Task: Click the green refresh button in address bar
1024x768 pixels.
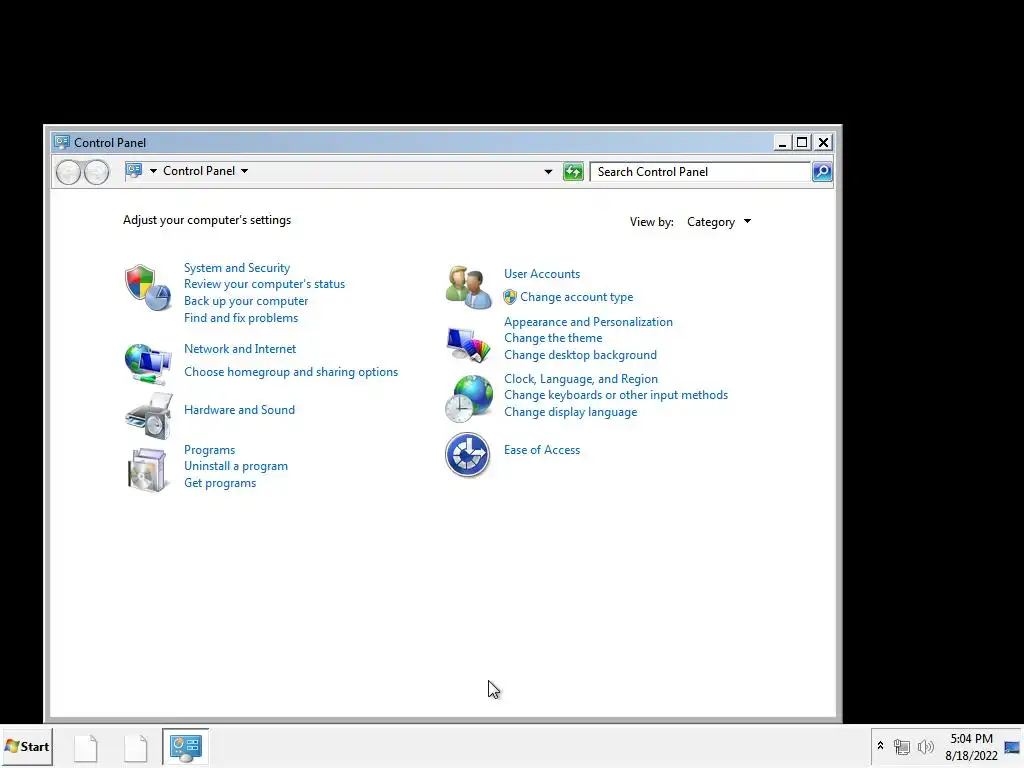Action: pos(573,172)
